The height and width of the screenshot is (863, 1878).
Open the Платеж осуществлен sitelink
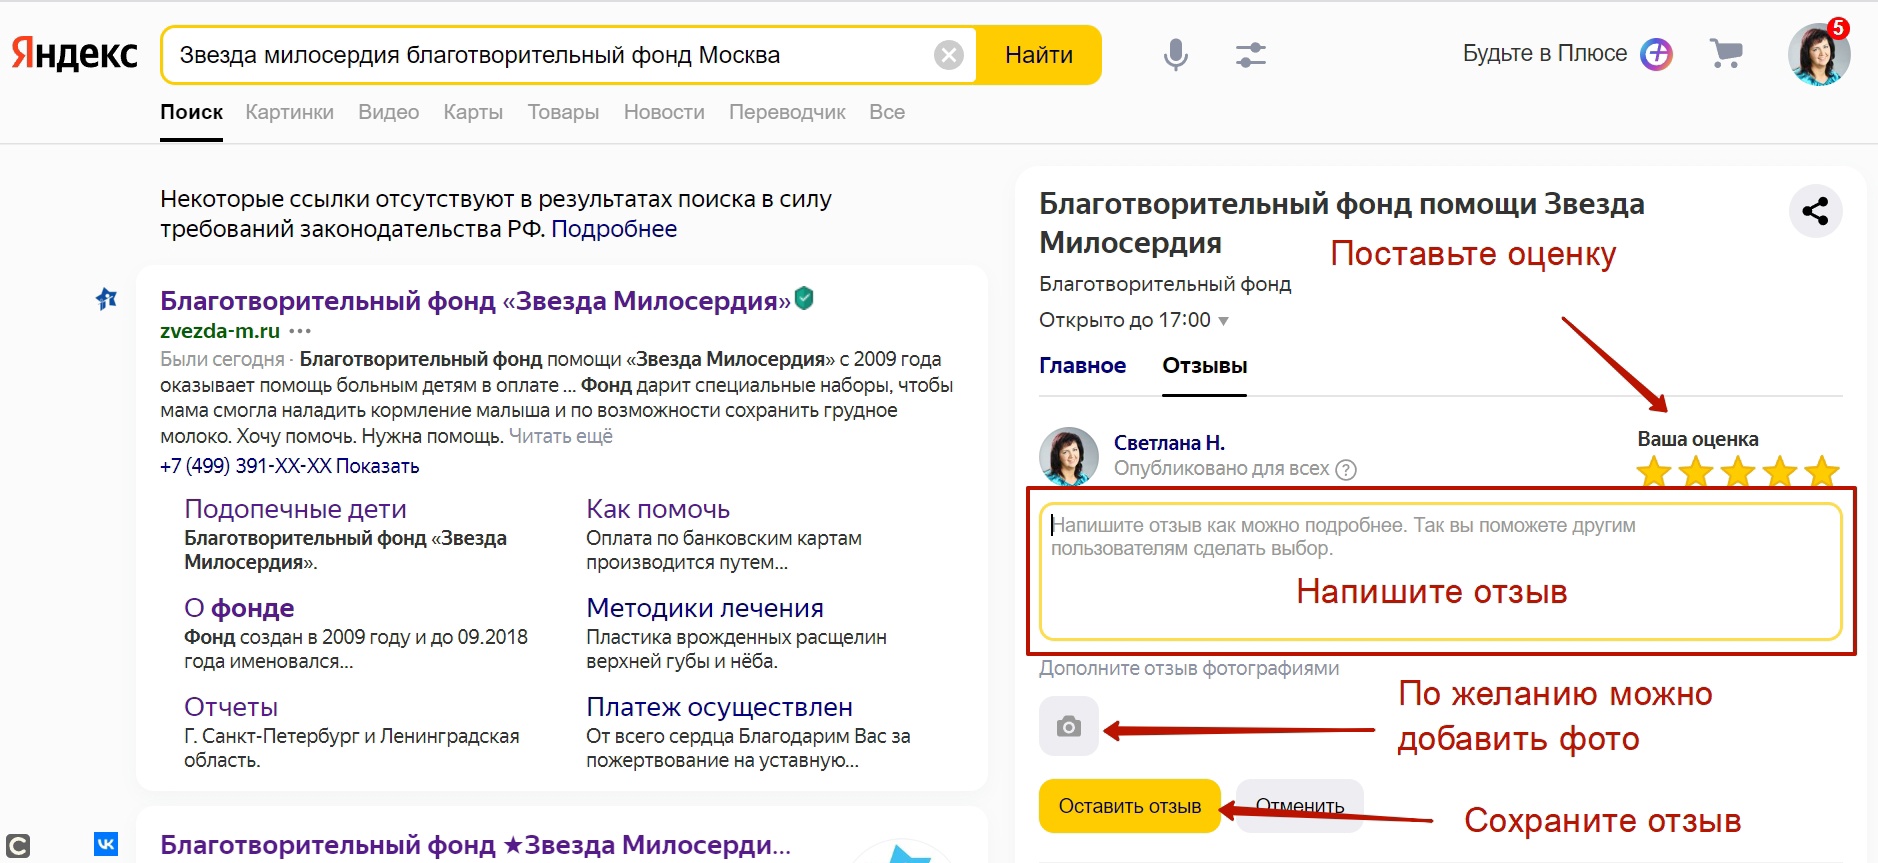(719, 707)
